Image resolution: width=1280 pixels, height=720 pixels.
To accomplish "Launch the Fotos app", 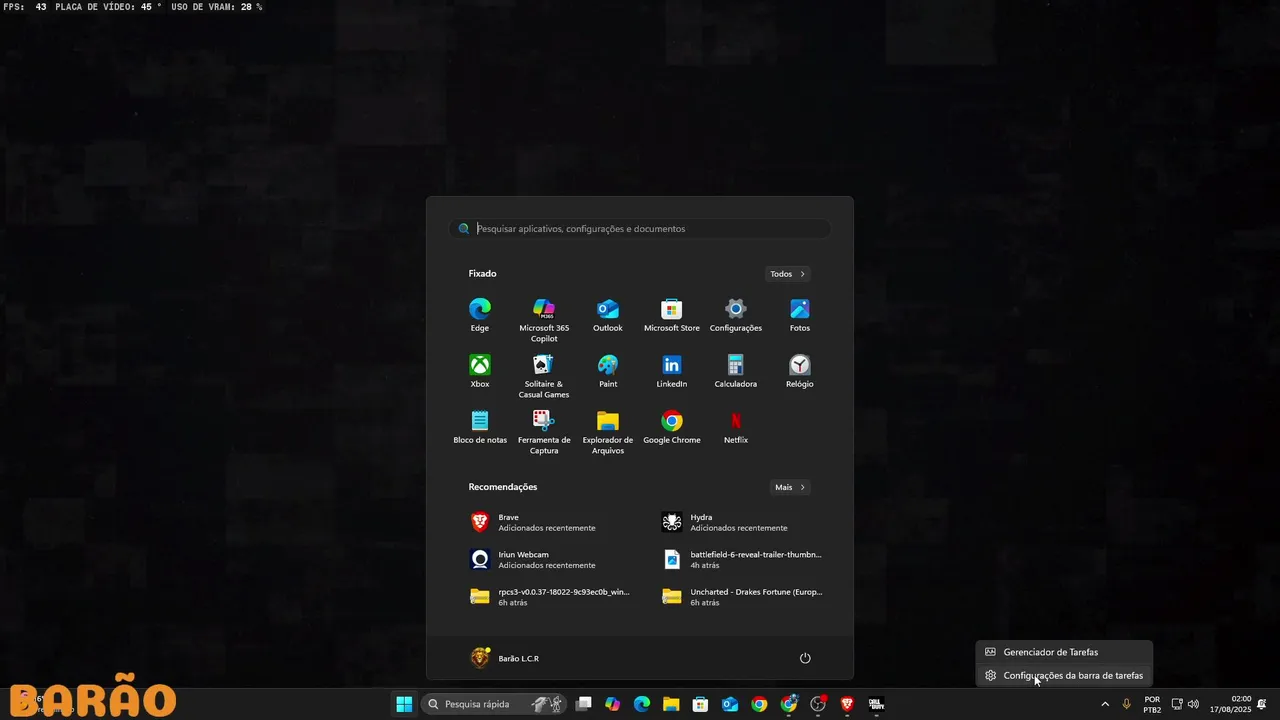I will (x=800, y=315).
